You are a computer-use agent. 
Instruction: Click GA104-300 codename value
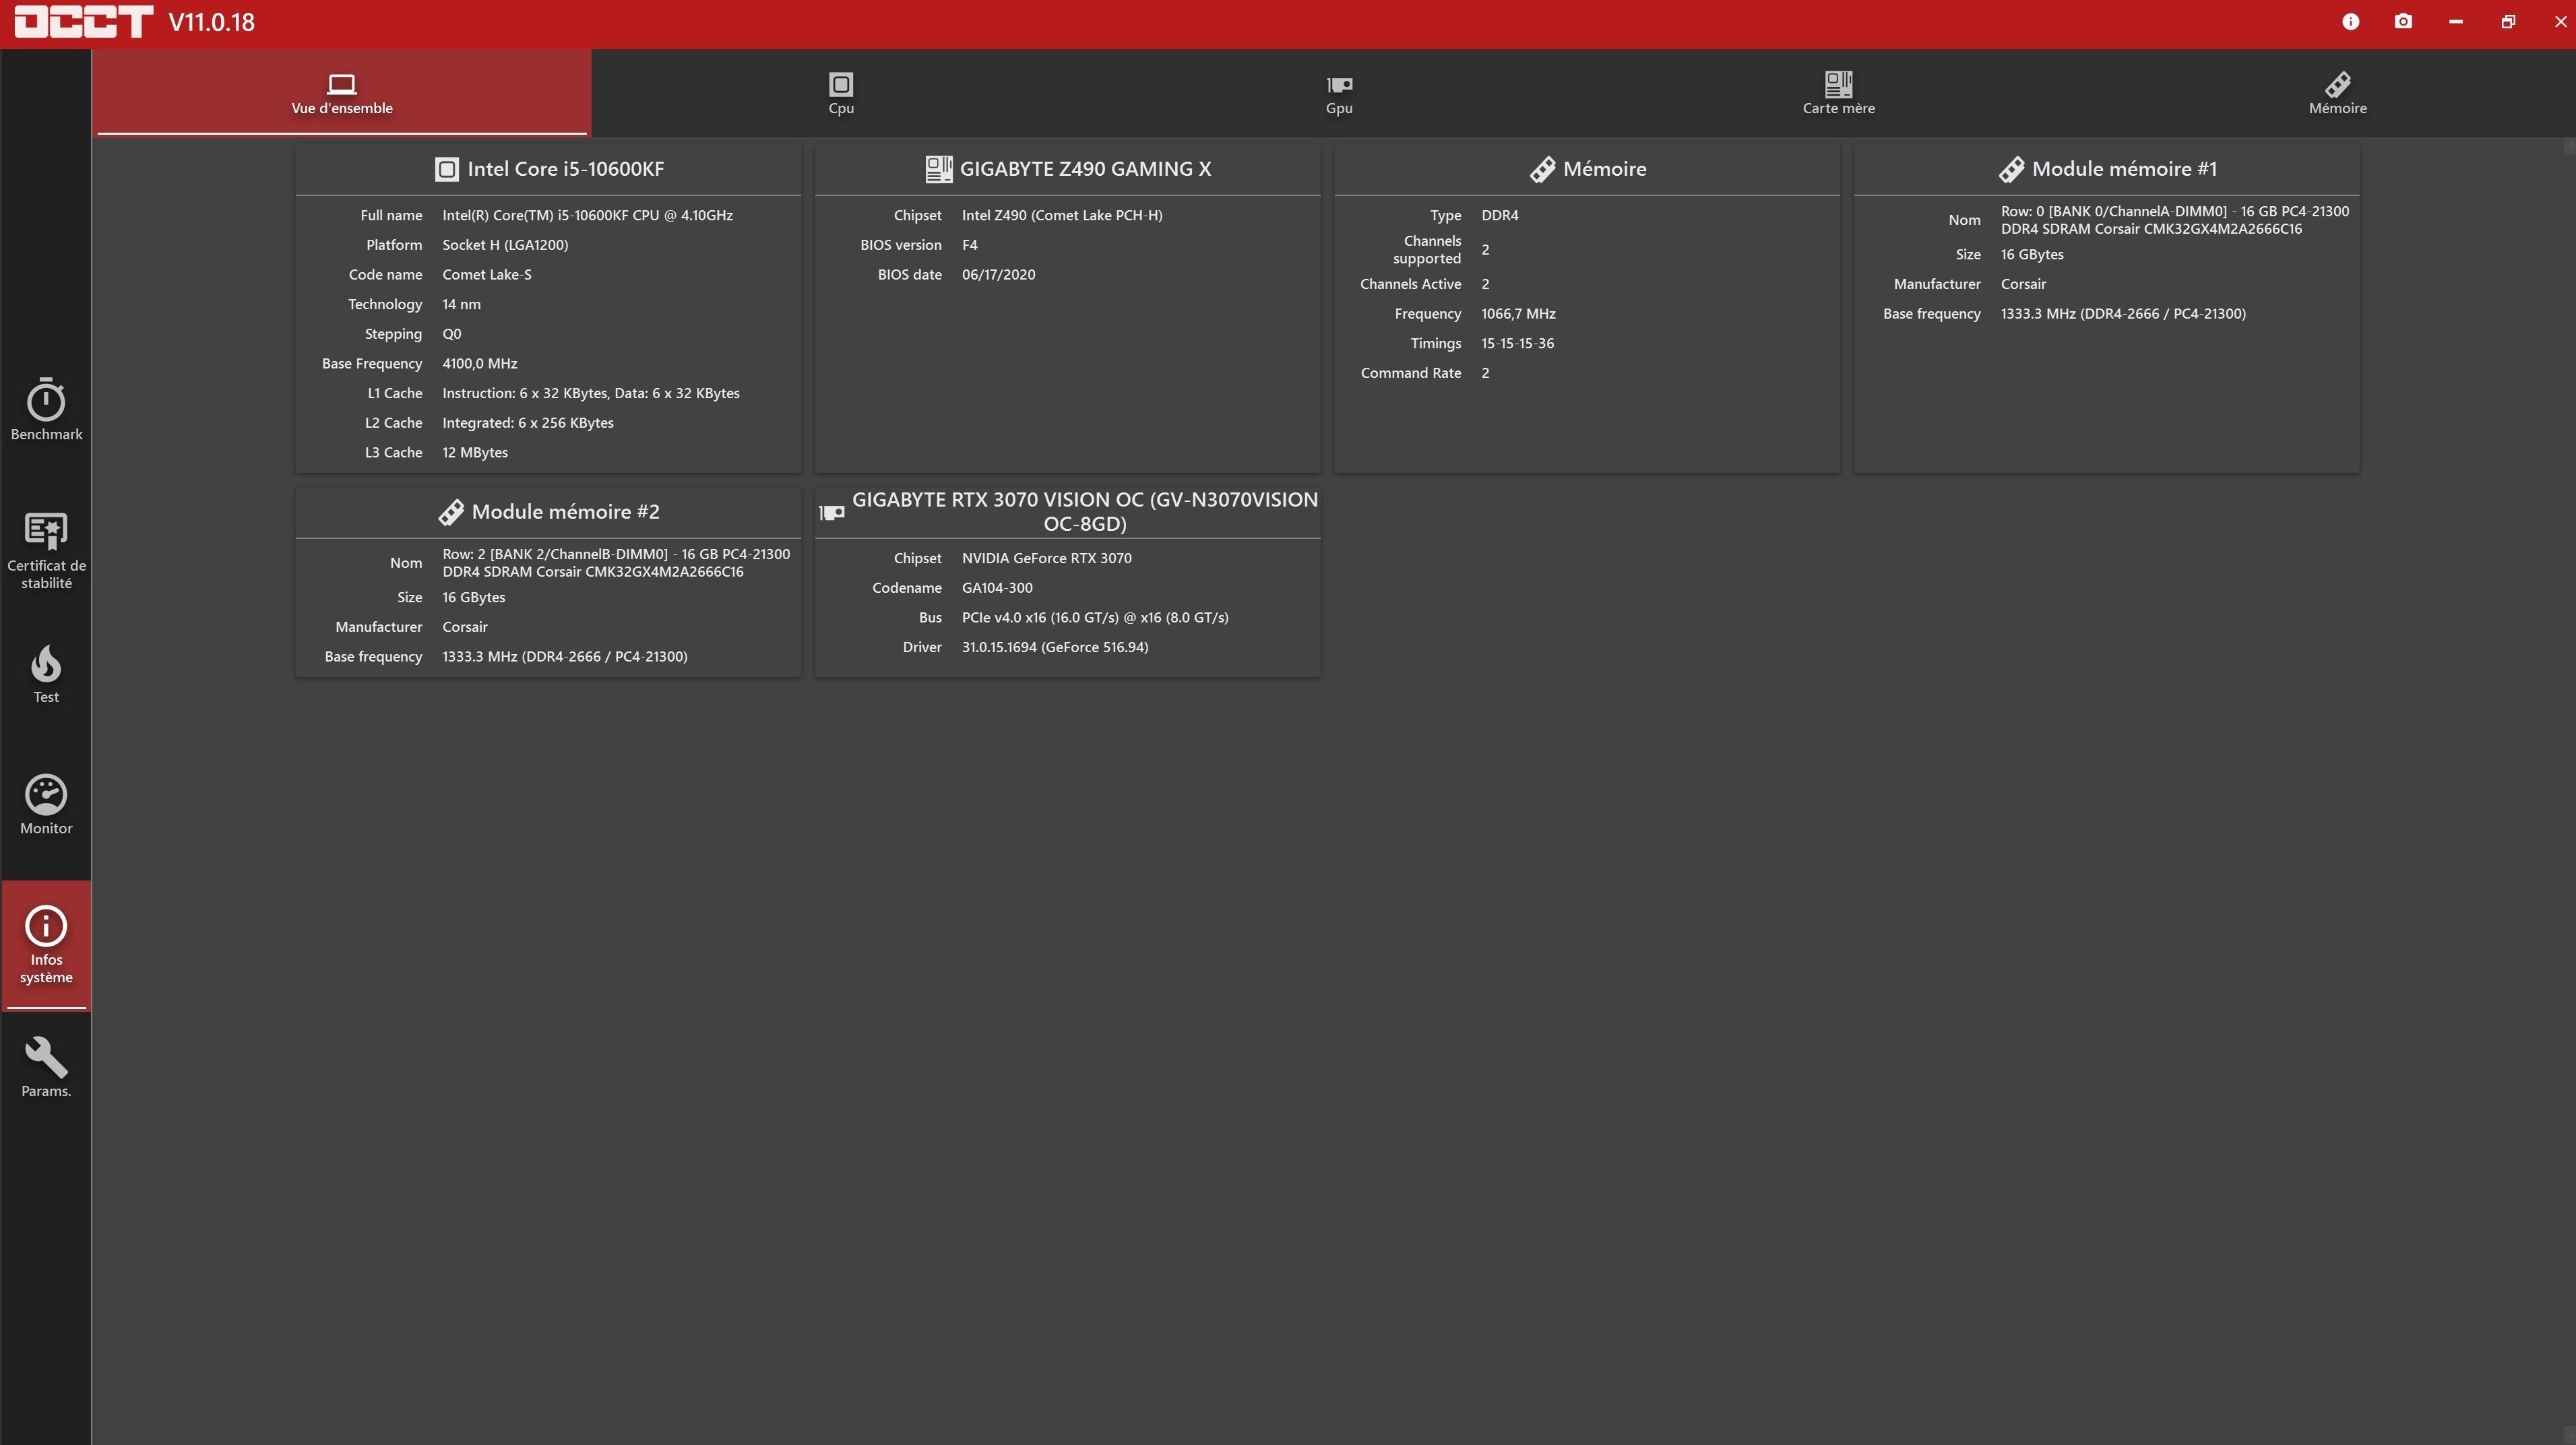[997, 588]
